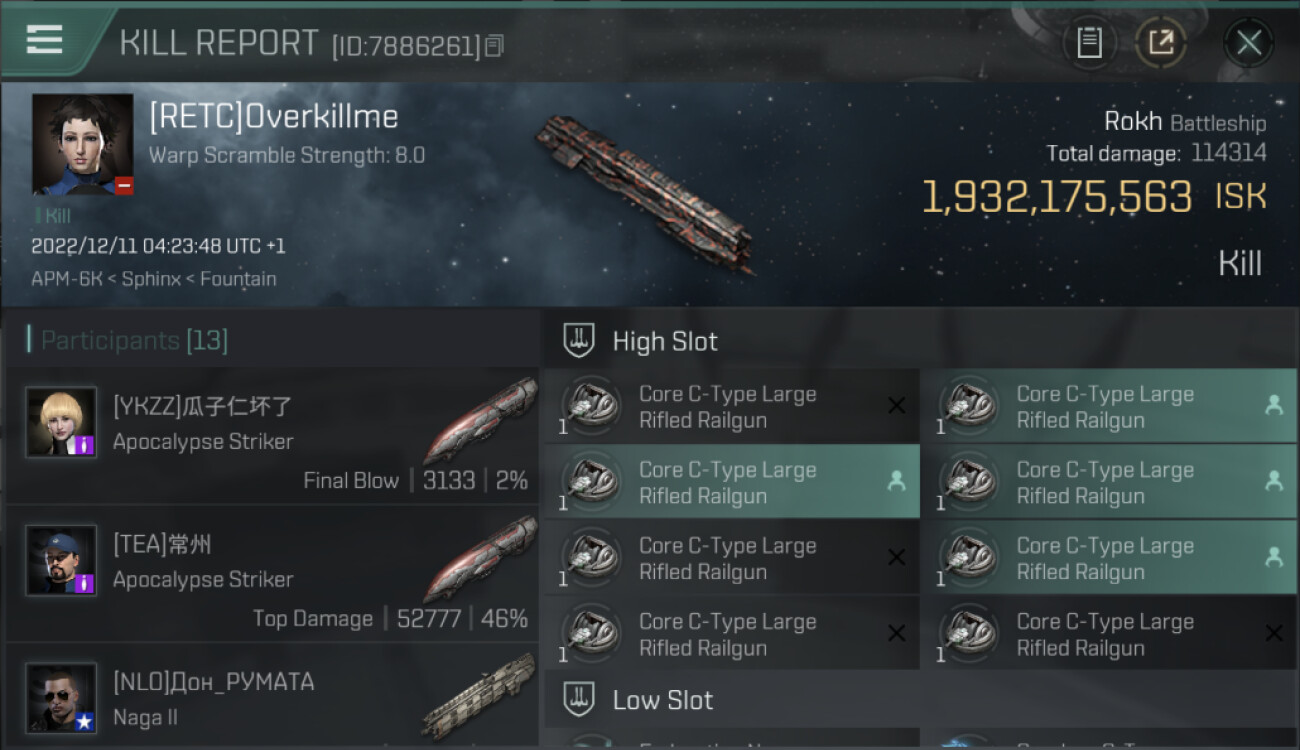Select first left-column railgun with X mark
This screenshot has height=750, width=1300.
click(x=731, y=406)
